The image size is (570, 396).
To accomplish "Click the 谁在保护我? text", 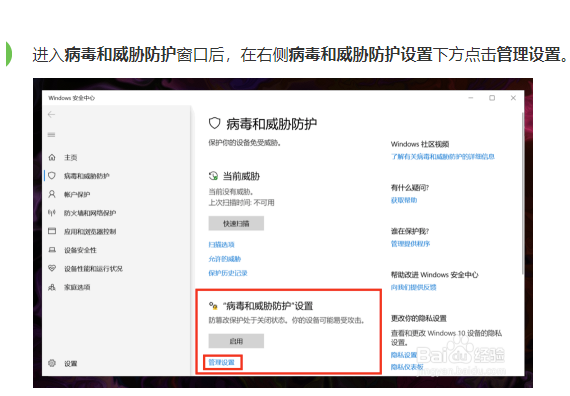I will [x=410, y=231].
